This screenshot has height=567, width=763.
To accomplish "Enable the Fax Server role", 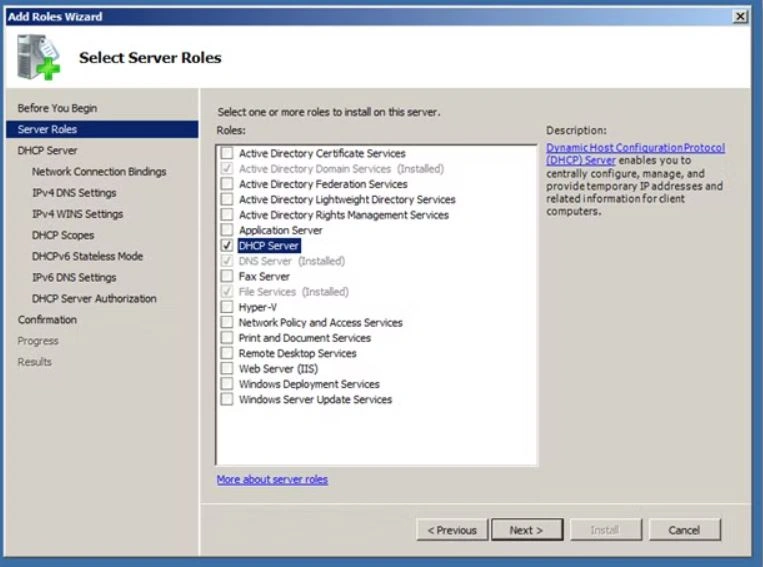I will 227,276.
